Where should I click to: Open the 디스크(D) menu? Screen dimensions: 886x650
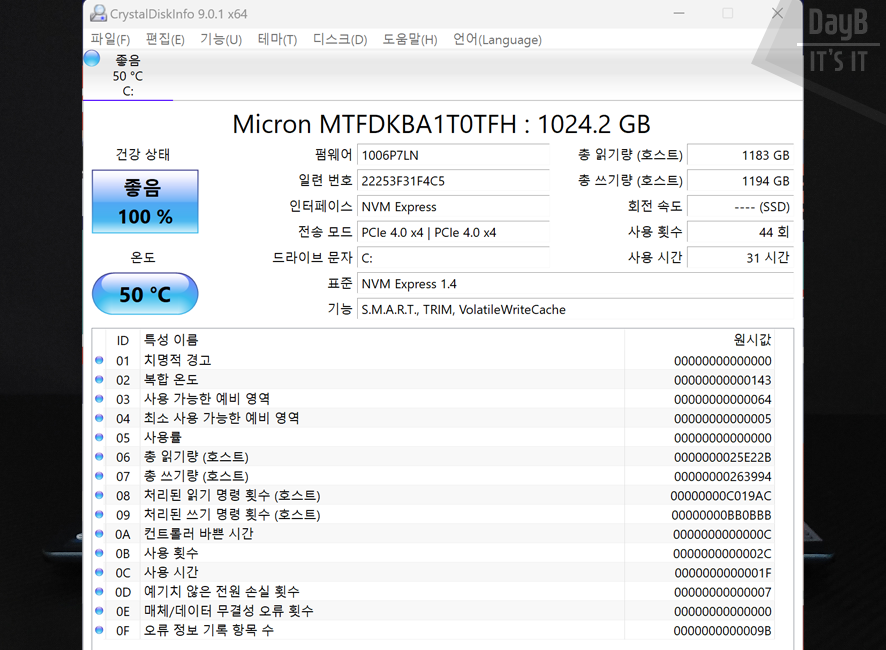click(340, 40)
